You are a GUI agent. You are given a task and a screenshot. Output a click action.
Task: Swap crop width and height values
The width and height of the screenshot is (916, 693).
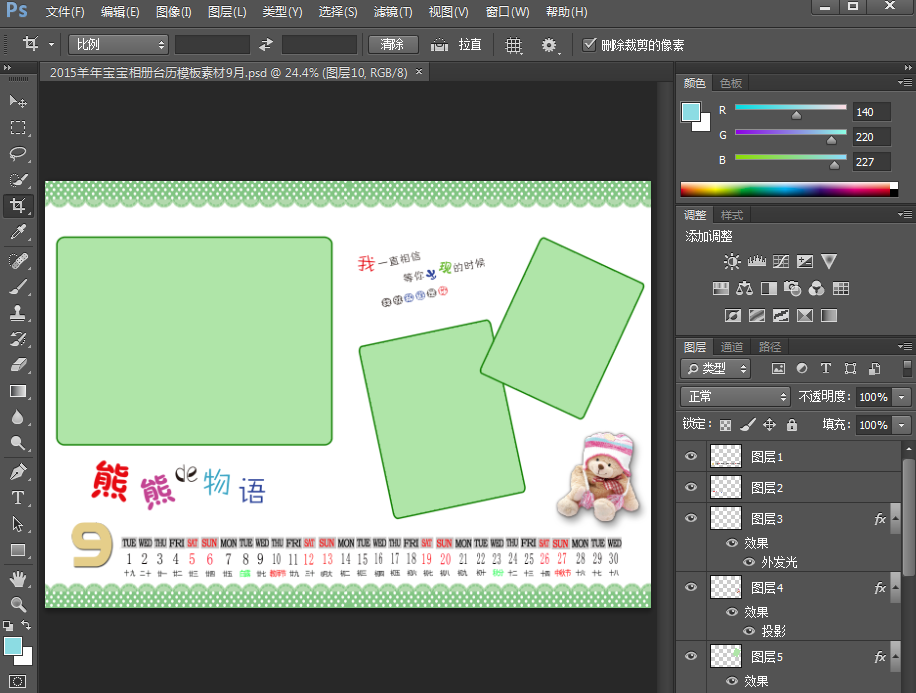[x=266, y=44]
